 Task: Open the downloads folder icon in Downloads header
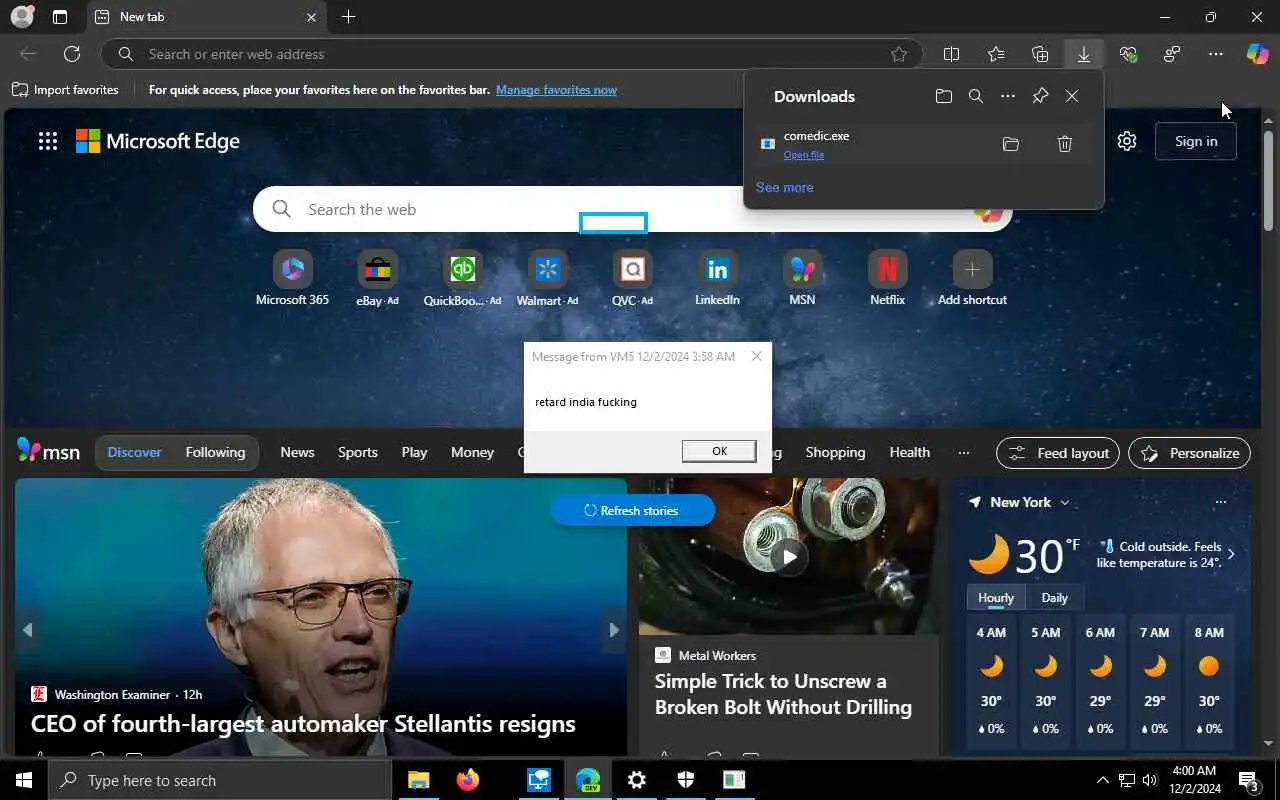pyautogui.click(x=943, y=96)
